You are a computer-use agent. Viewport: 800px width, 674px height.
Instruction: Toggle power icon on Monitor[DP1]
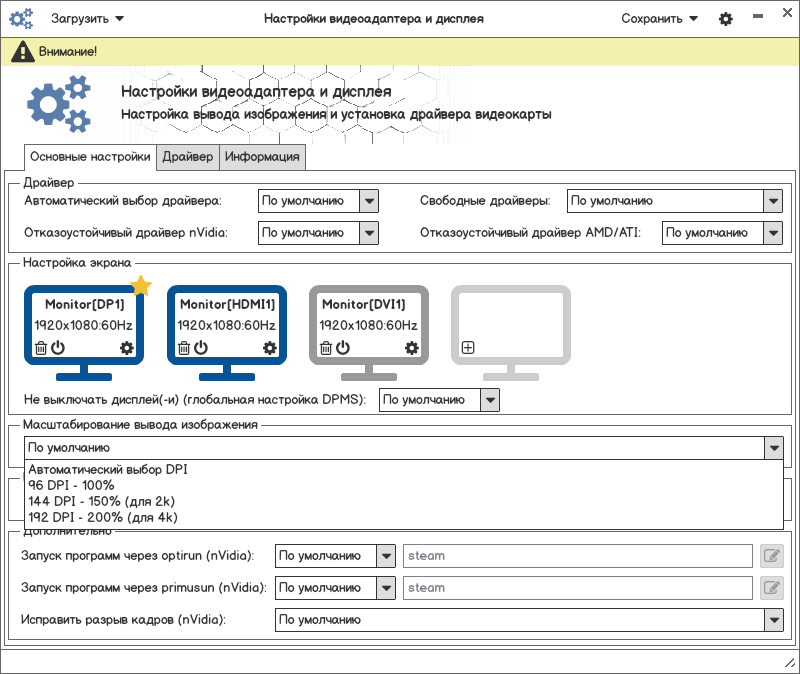coord(58,348)
